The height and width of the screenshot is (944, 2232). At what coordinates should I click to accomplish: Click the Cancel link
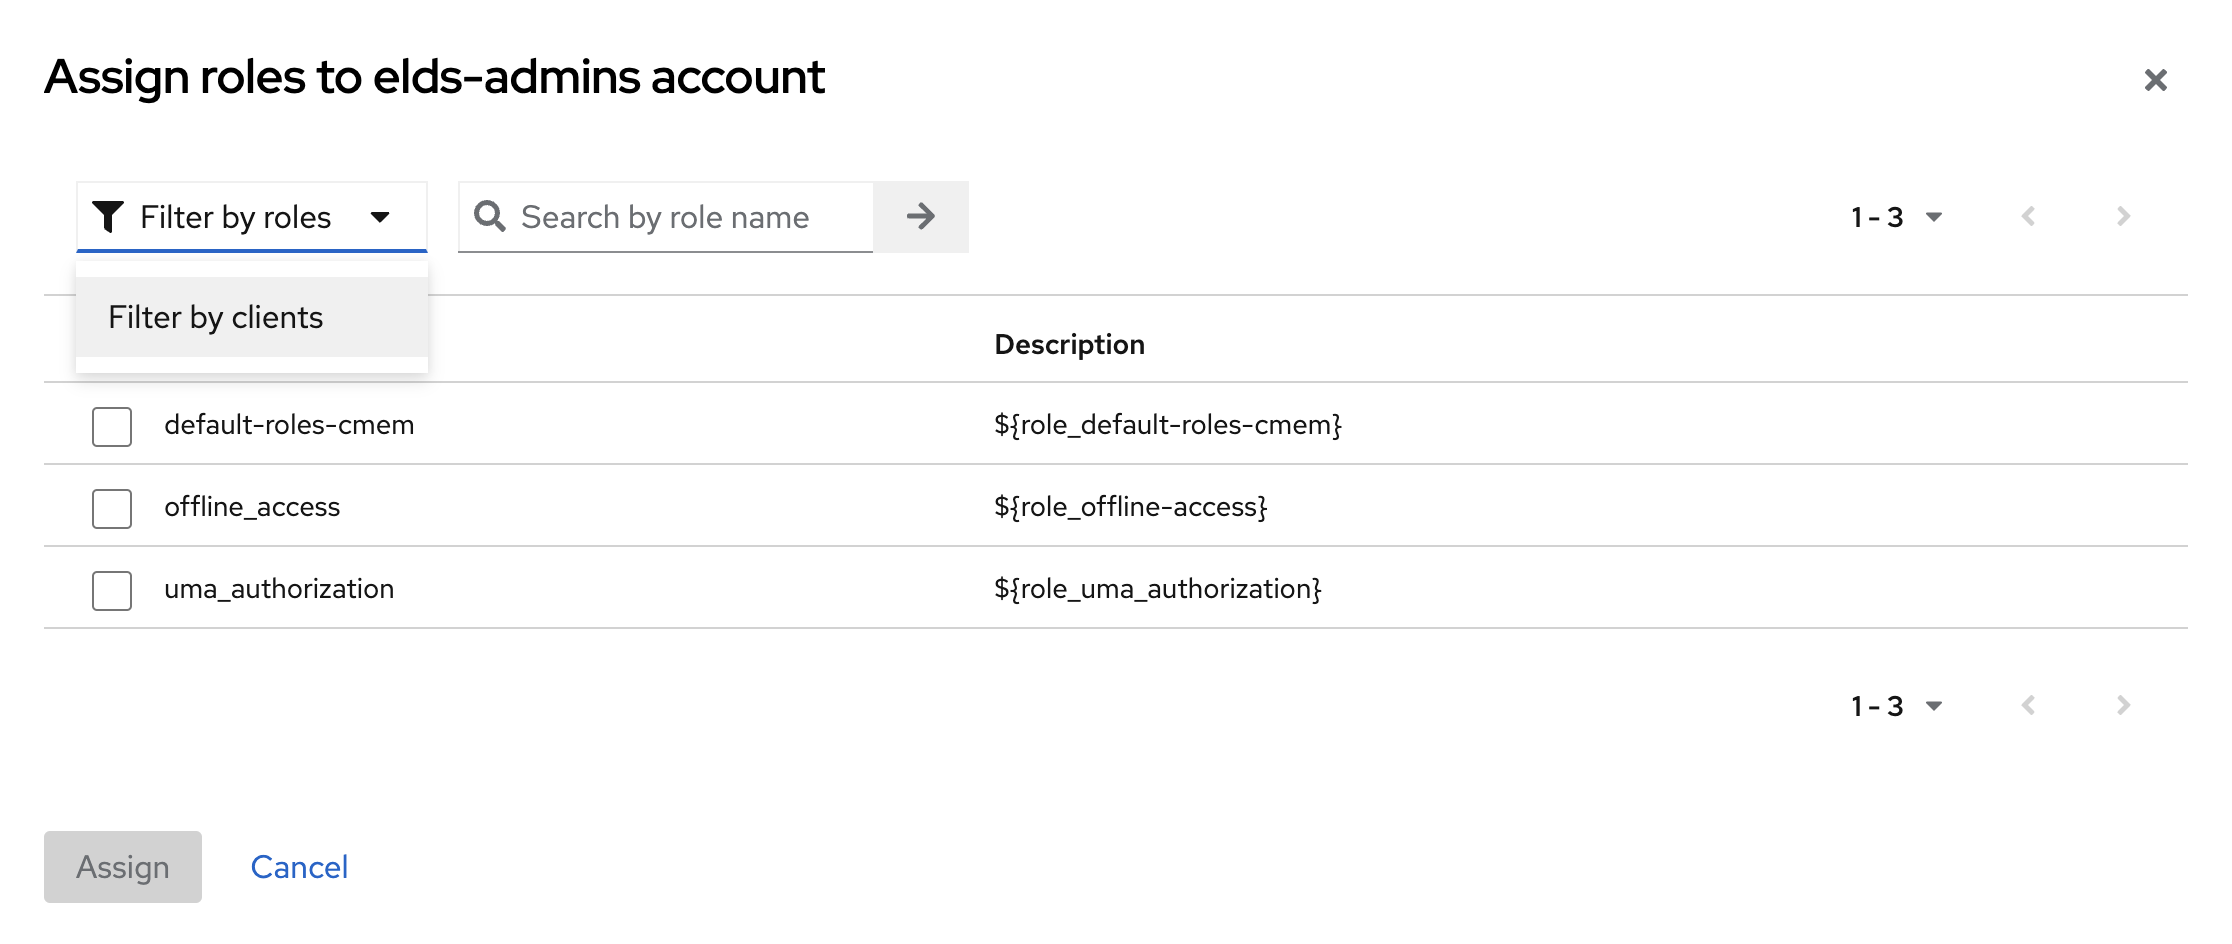[299, 867]
